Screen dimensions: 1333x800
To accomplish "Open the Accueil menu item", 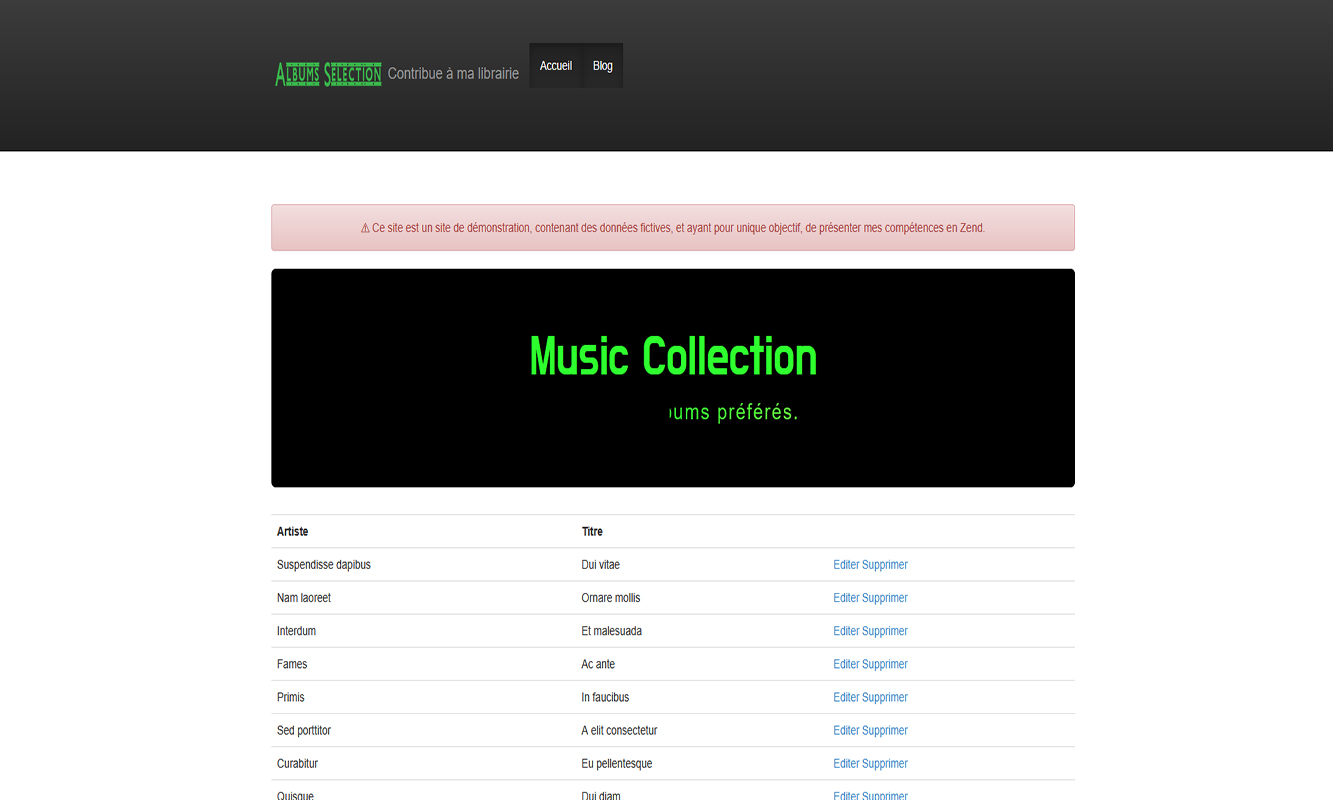I will (x=555, y=66).
